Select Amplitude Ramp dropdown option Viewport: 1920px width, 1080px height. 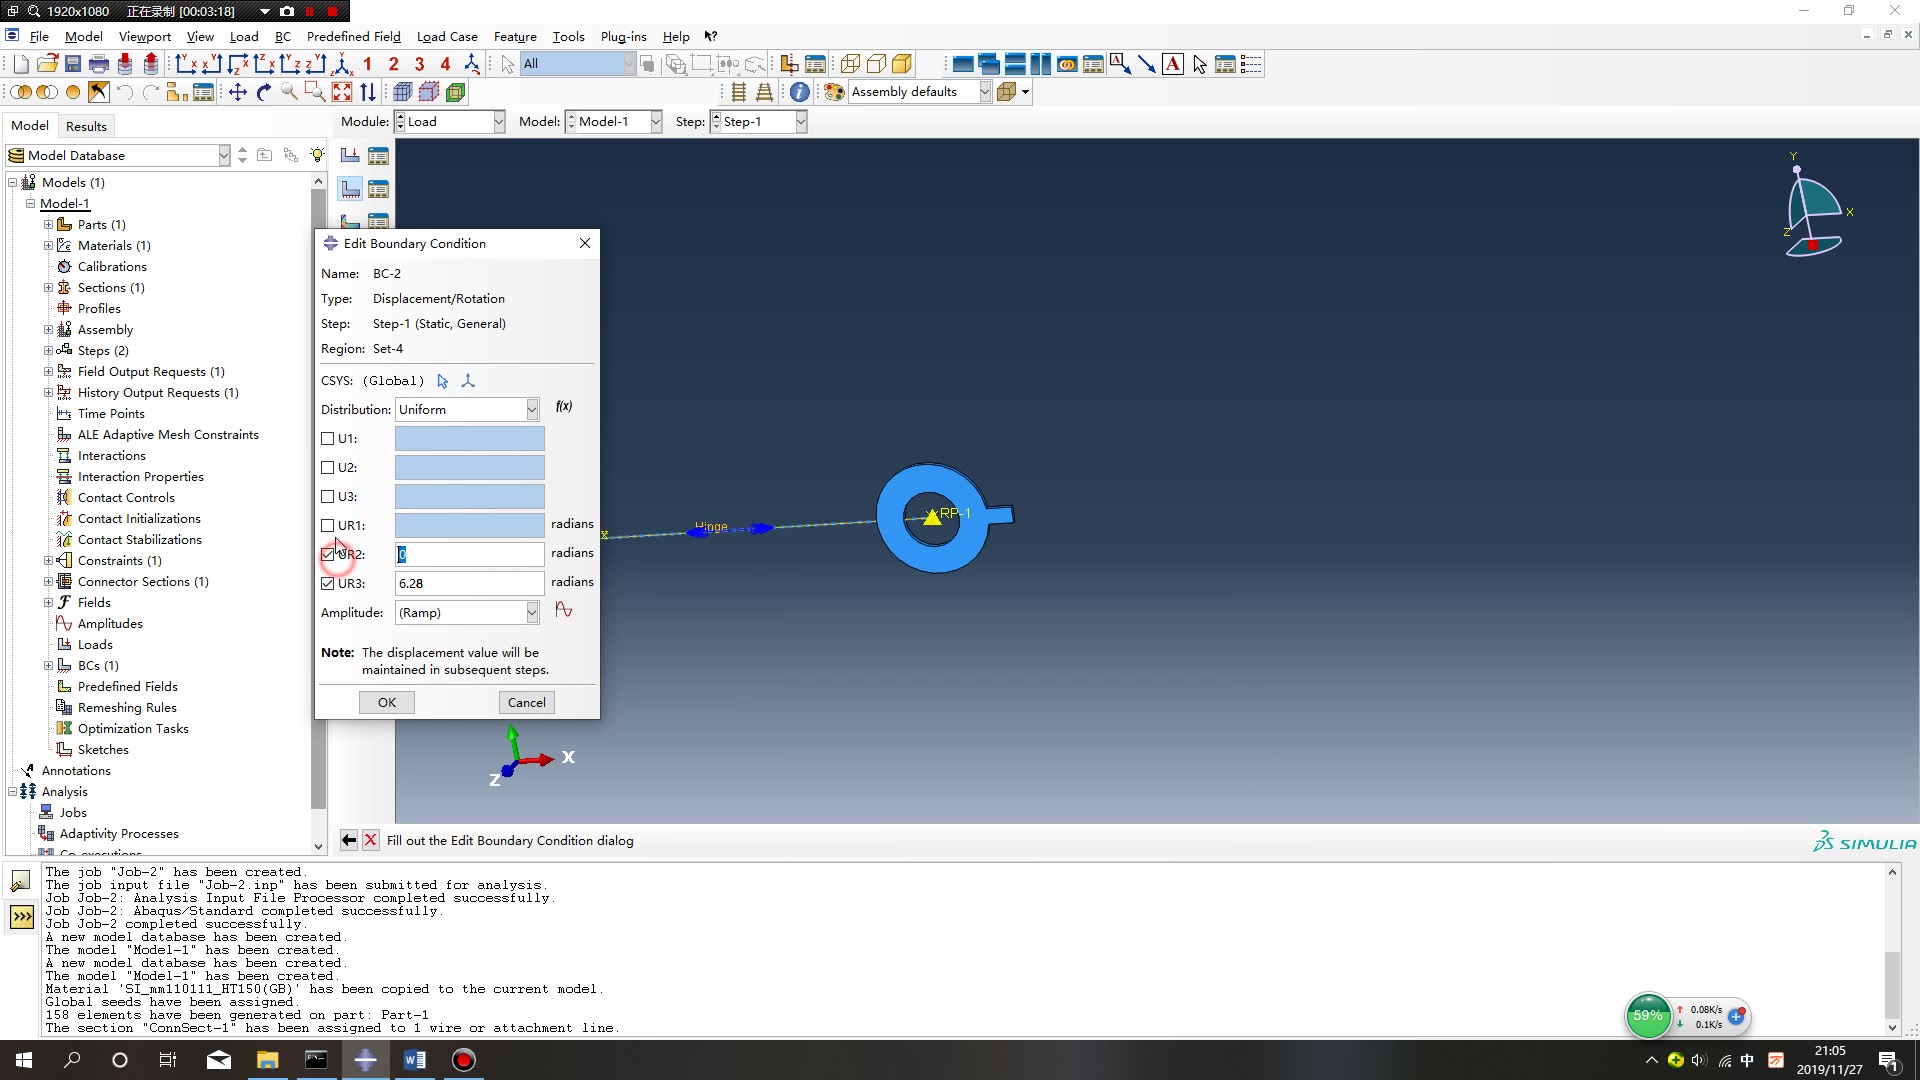[465, 611]
